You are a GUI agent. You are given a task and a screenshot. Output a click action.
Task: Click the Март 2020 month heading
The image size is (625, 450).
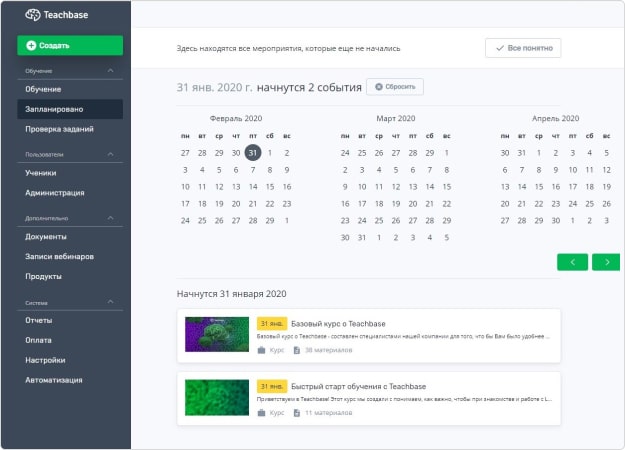coord(396,118)
